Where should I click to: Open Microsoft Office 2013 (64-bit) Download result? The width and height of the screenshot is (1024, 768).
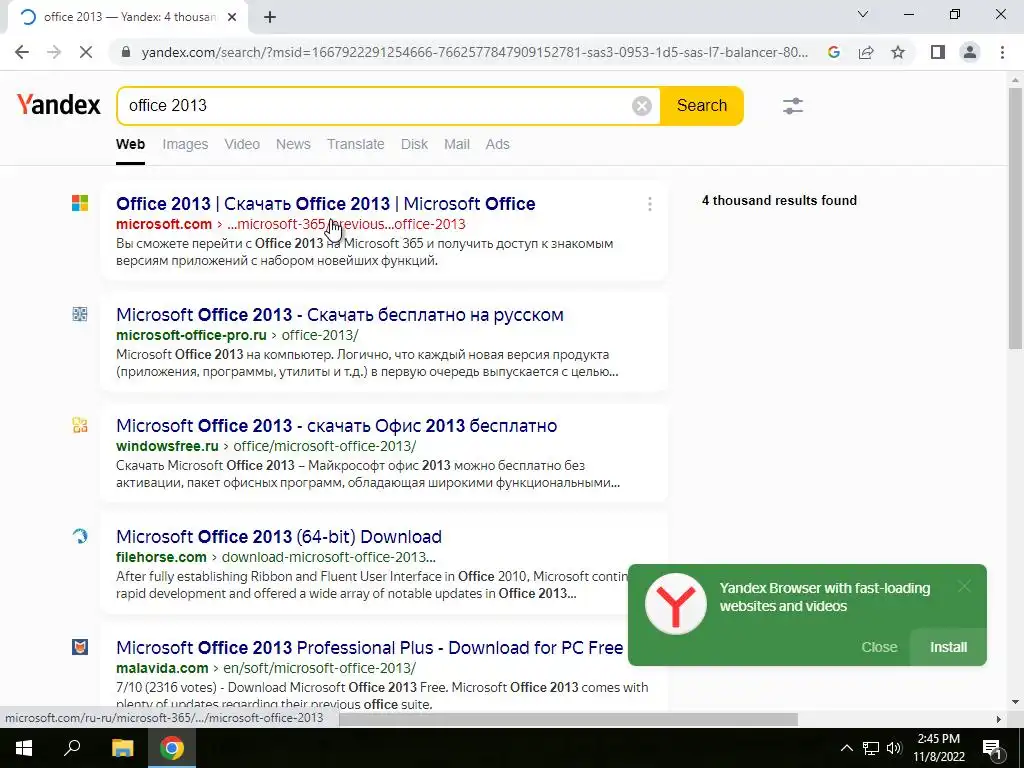[x=279, y=537]
